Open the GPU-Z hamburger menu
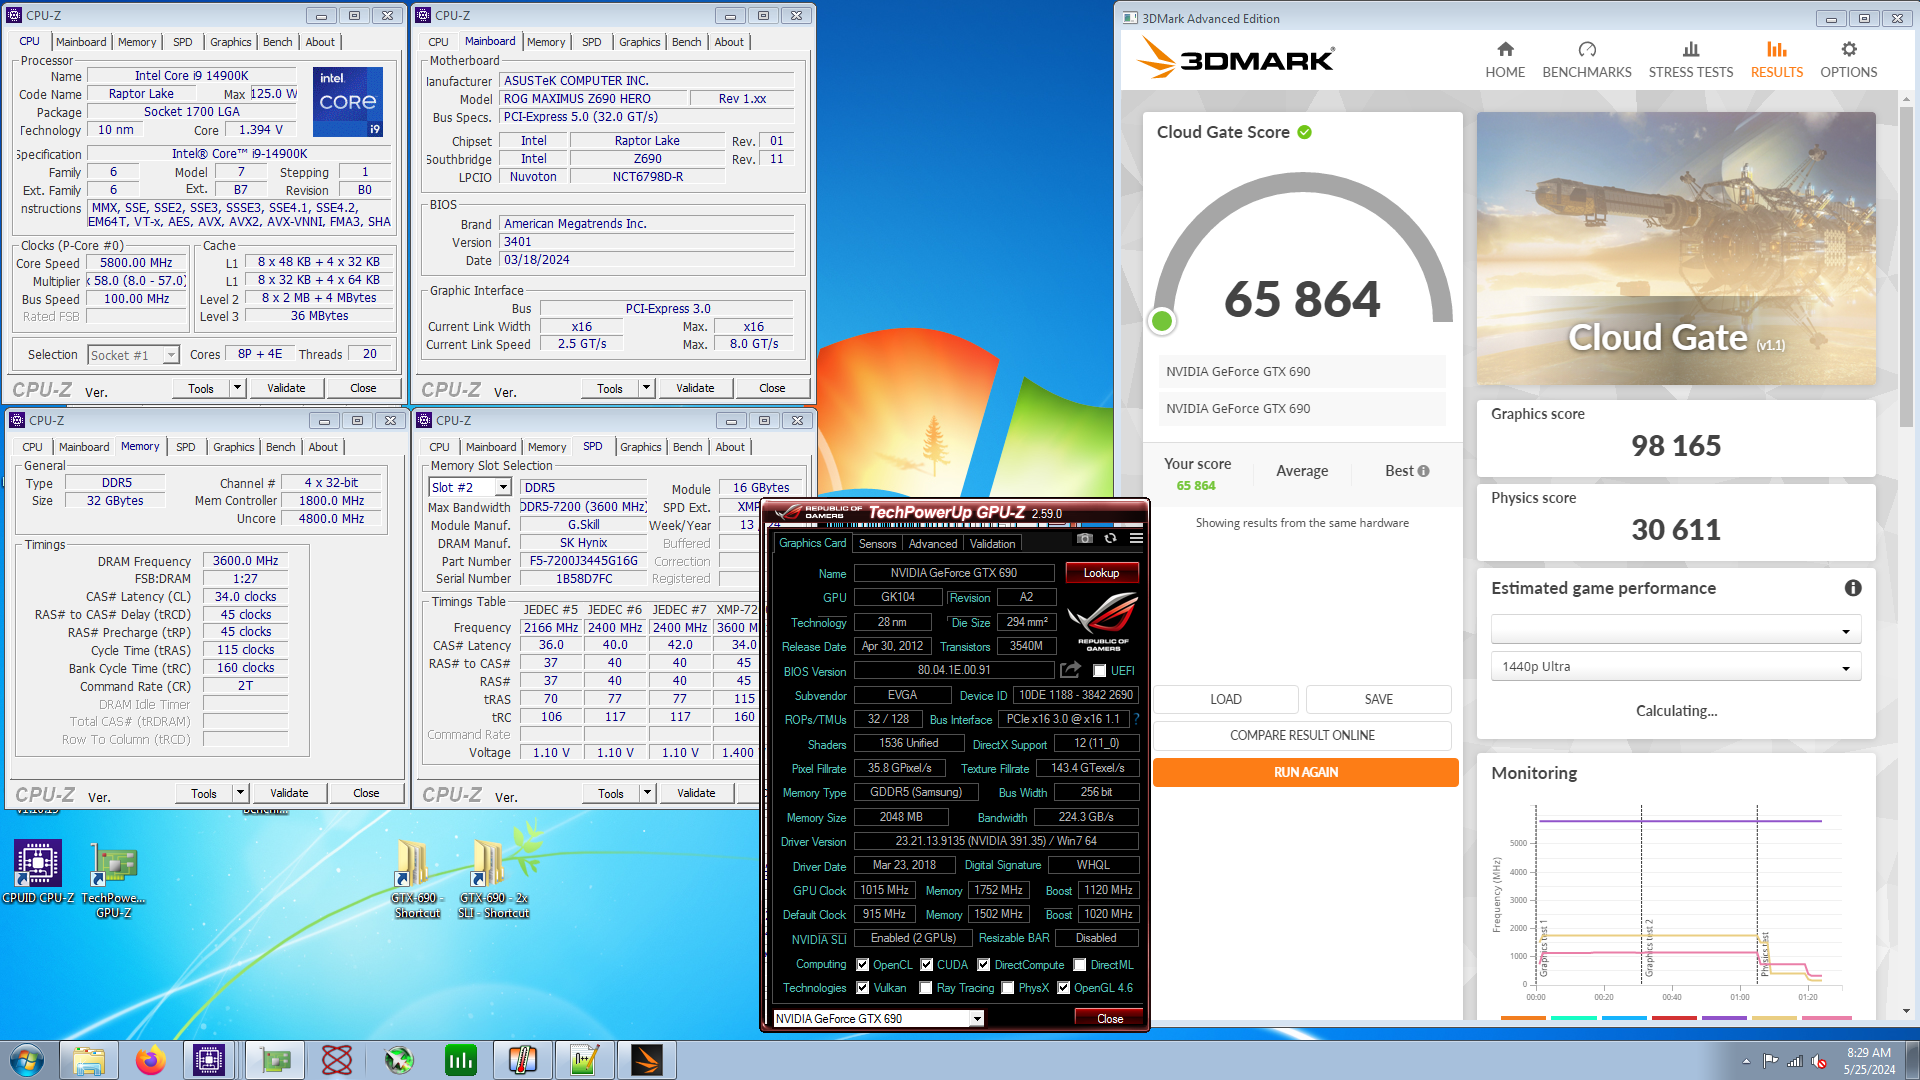Viewport: 1920px width, 1080px height. (1136, 539)
